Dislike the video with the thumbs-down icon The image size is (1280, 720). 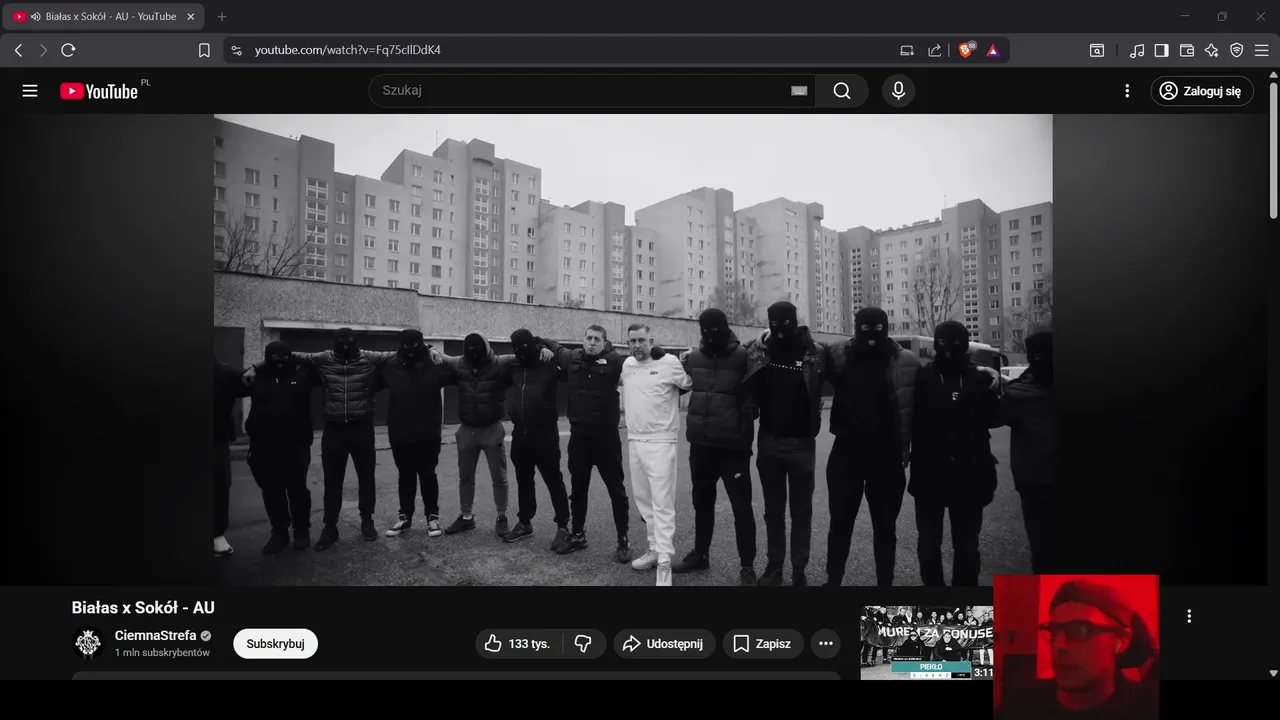point(583,644)
